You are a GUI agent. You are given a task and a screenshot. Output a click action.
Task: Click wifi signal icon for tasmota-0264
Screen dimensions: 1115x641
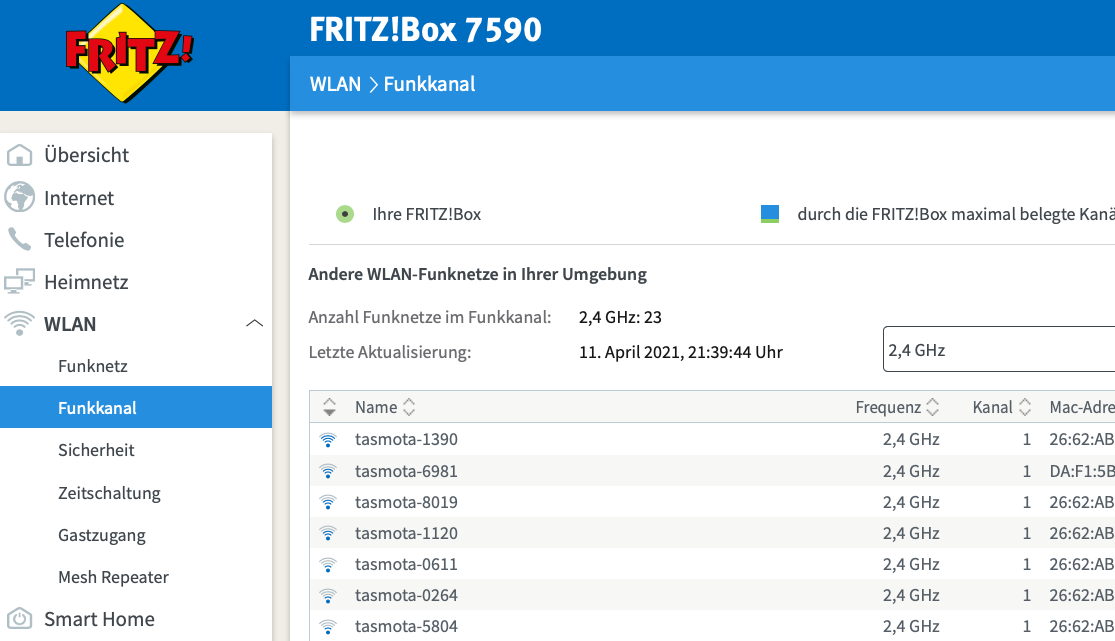point(328,595)
